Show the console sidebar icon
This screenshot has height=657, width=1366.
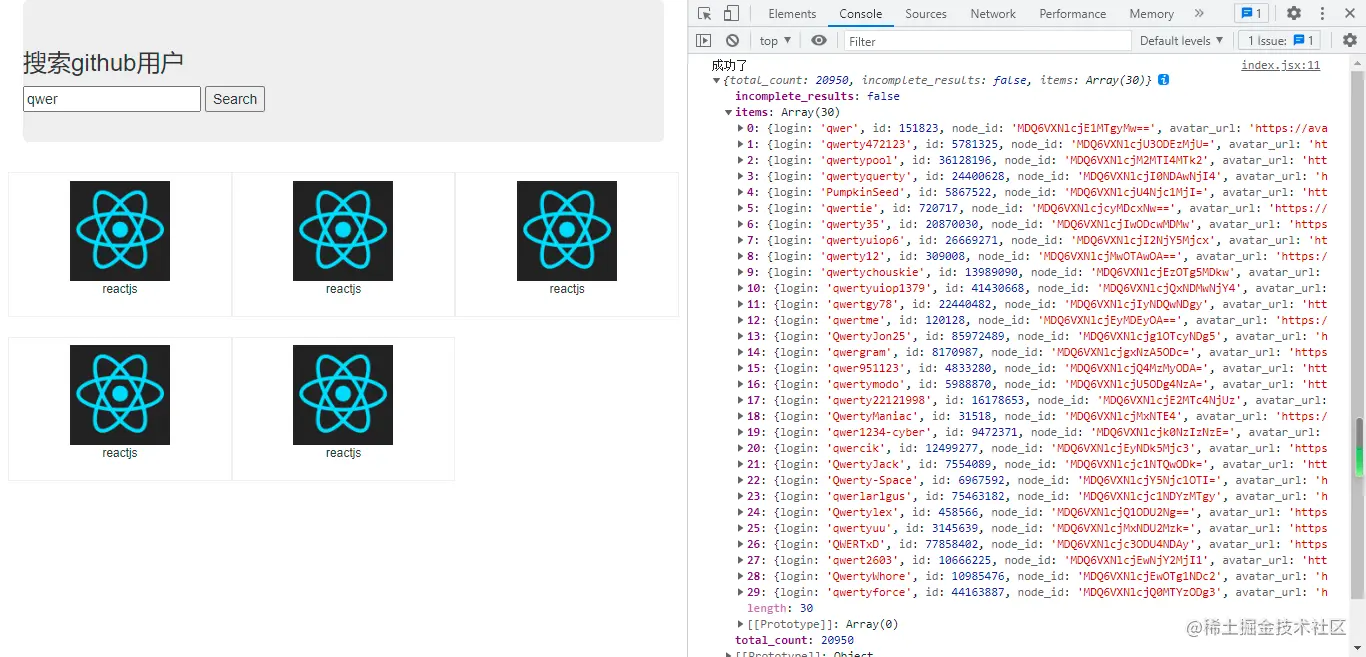[x=704, y=41]
